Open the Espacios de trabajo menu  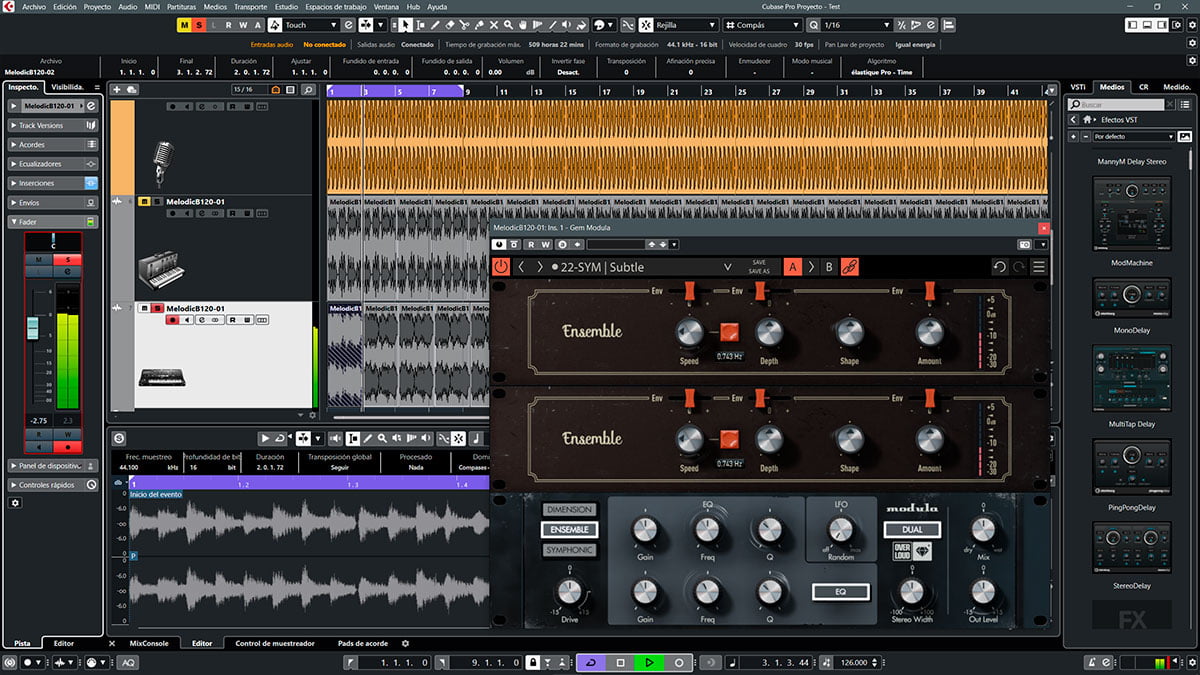[335, 6]
